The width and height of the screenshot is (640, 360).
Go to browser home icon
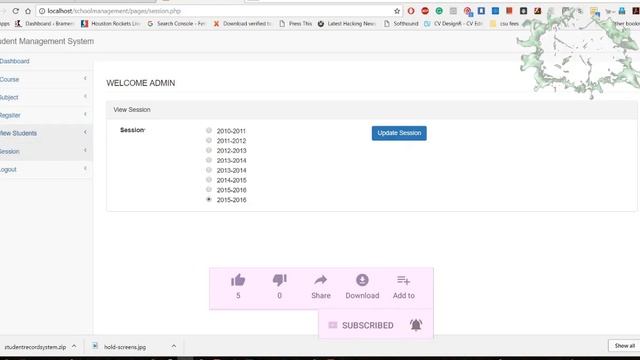(x=28, y=11)
